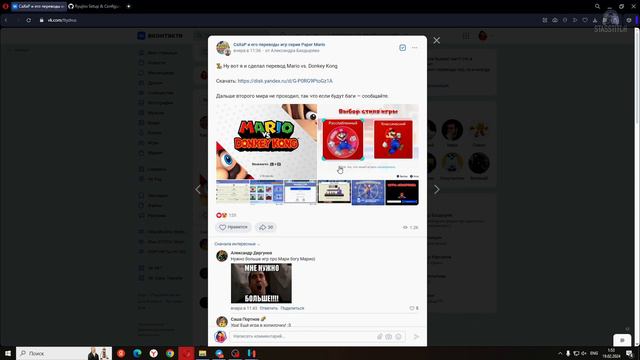The image size is (640, 360).
Task: Open the game style selection screenshot
Action: [368, 141]
